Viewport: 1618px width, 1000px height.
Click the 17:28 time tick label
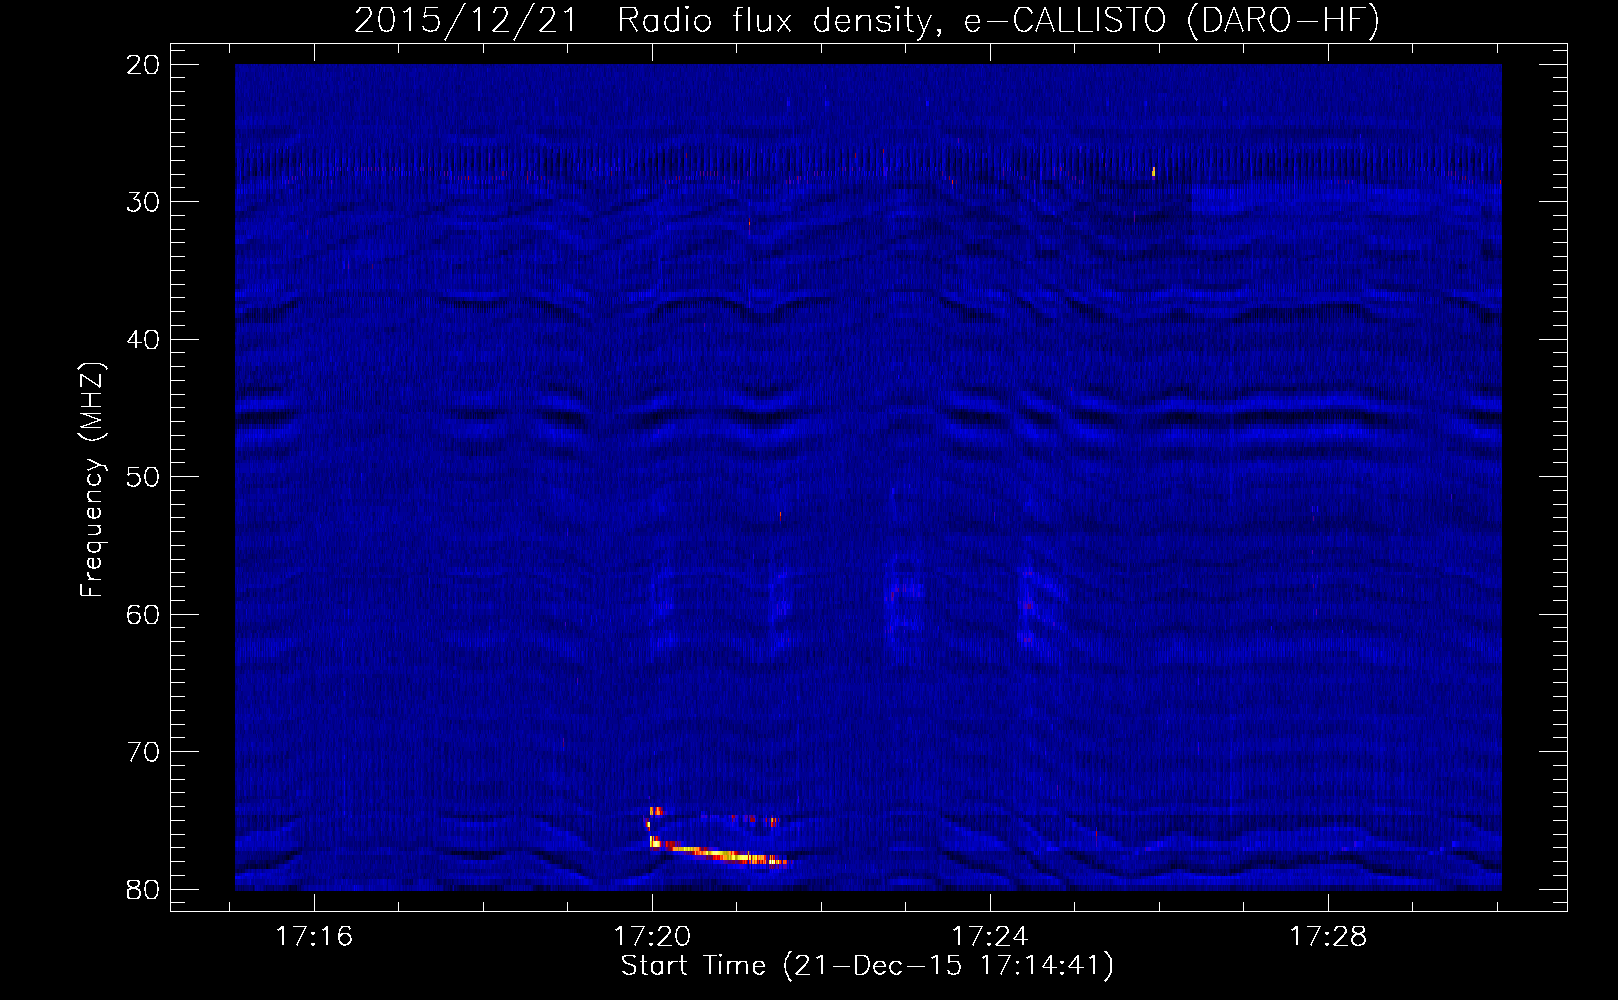click(1328, 937)
